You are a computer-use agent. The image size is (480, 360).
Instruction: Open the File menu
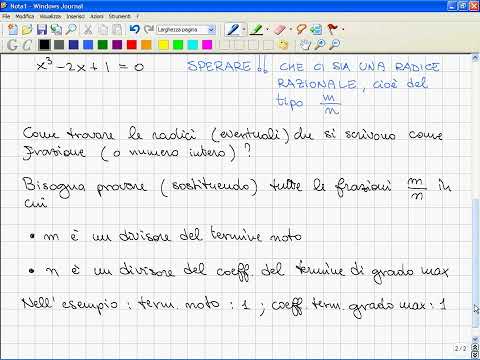pyautogui.click(x=6, y=16)
